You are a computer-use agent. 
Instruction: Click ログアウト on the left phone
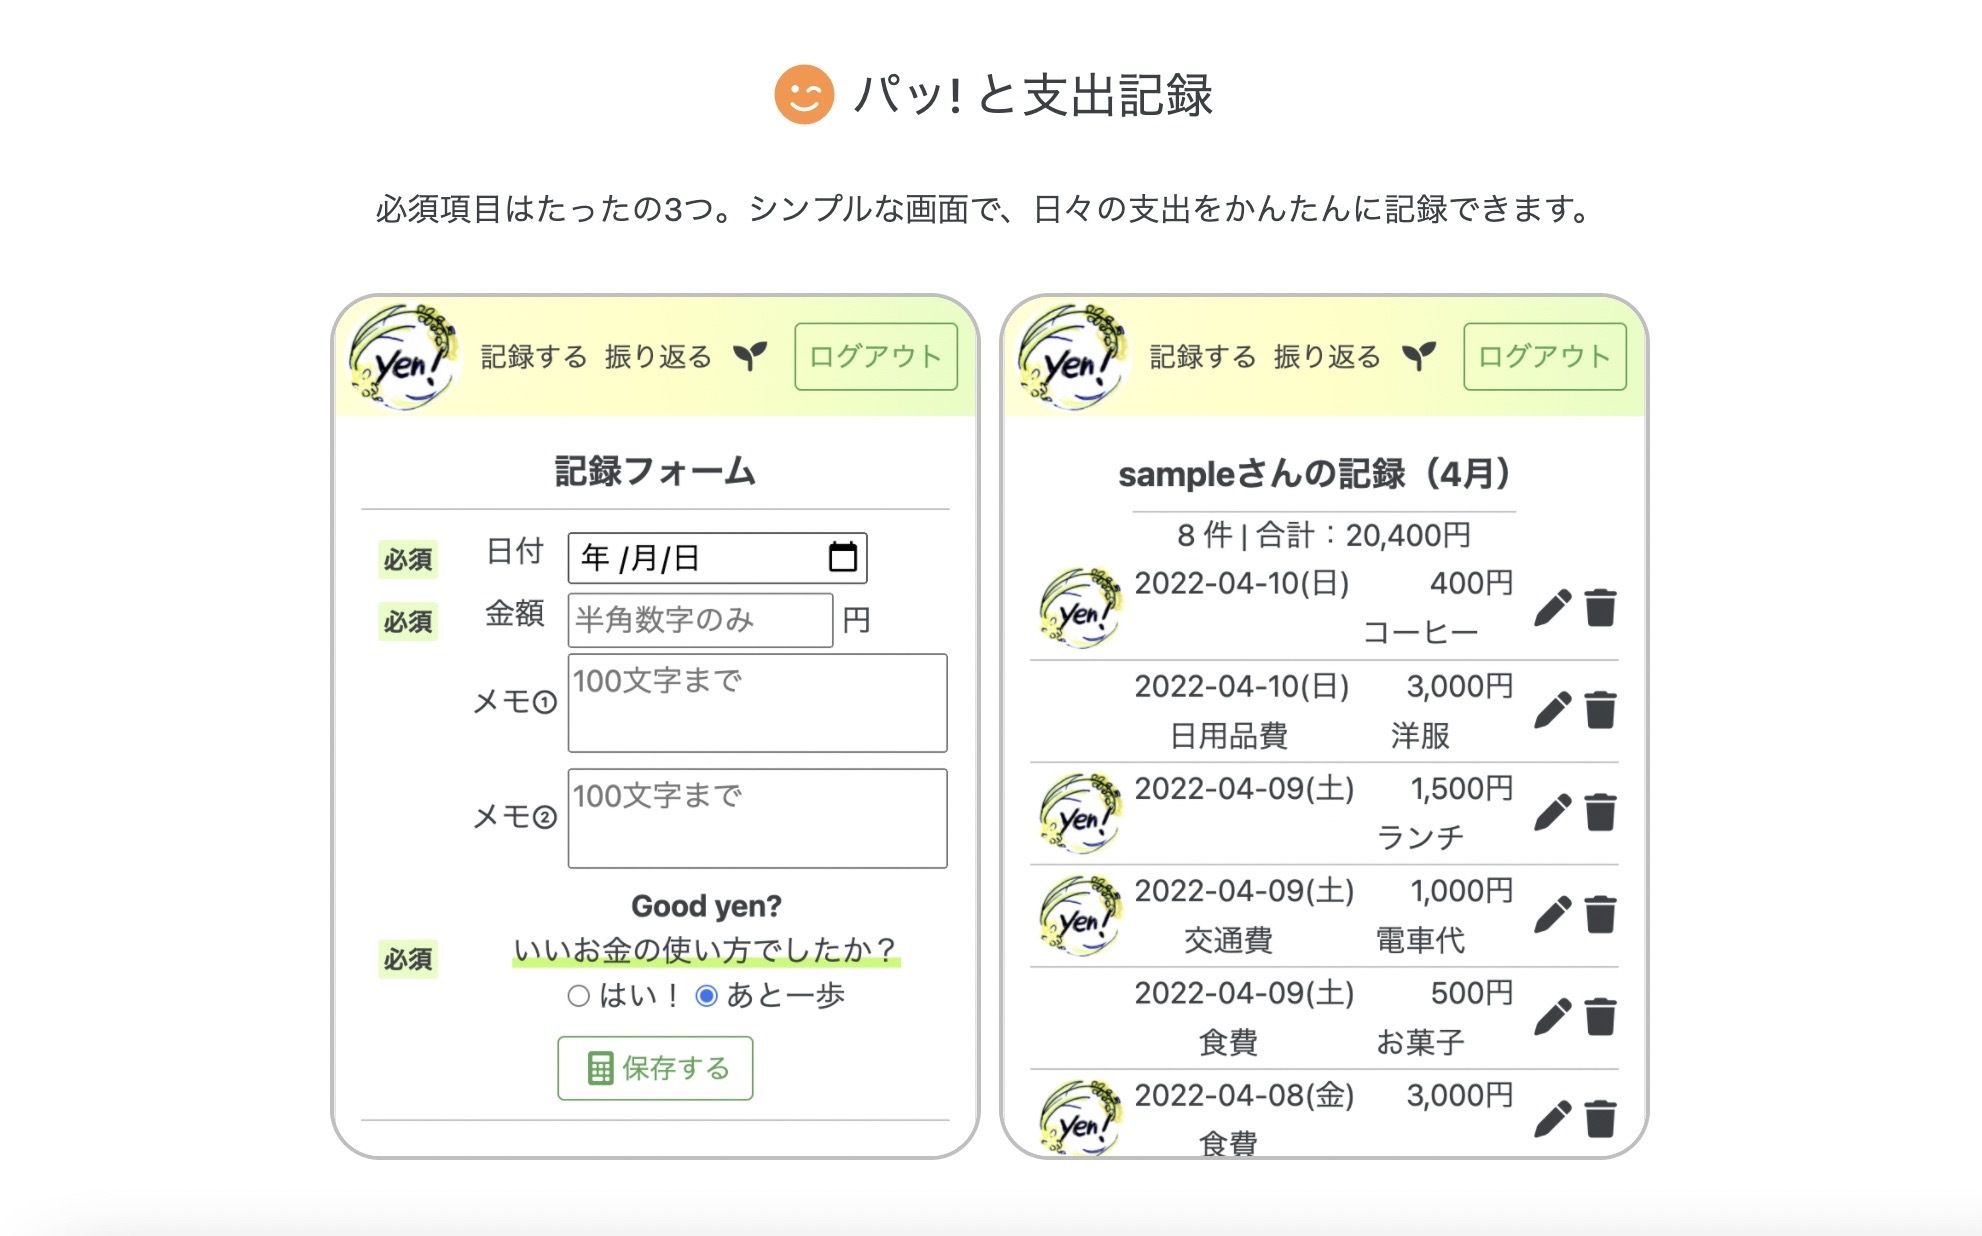[x=875, y=357]
